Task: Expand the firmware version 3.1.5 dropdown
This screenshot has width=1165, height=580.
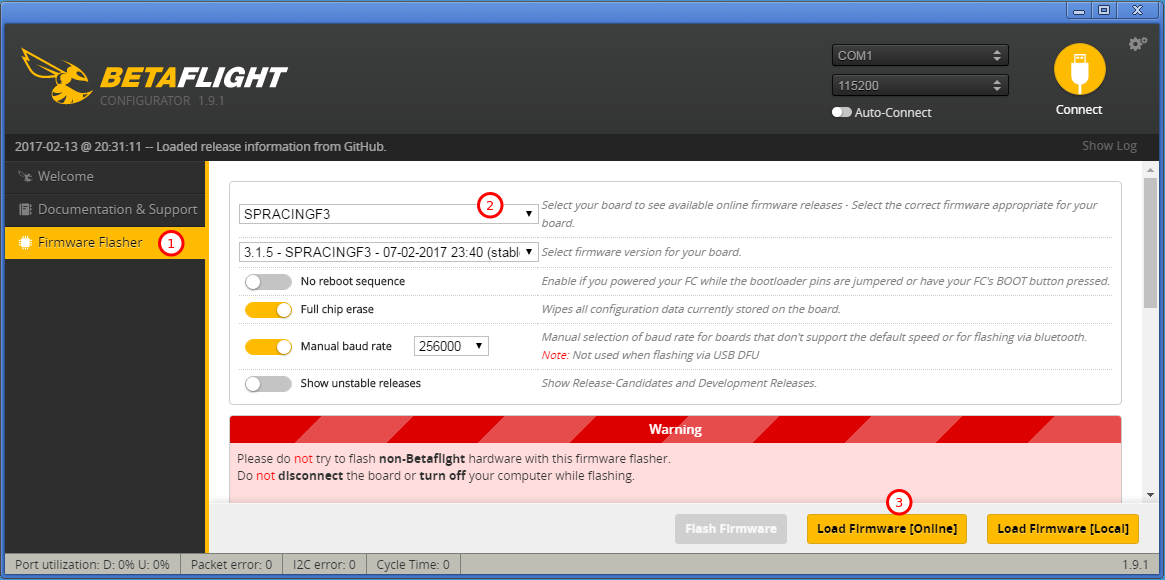Action: (389, 252)
